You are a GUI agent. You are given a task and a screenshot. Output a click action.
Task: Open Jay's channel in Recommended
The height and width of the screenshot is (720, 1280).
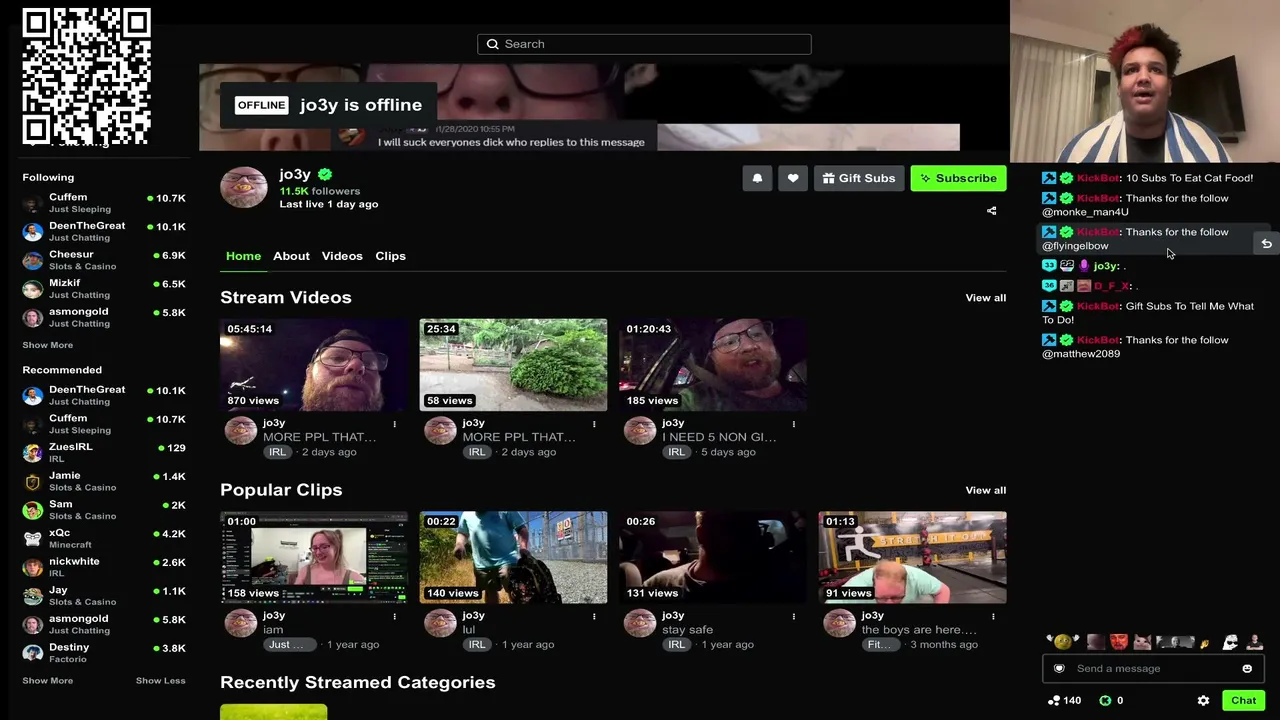[x=104, y=596]
